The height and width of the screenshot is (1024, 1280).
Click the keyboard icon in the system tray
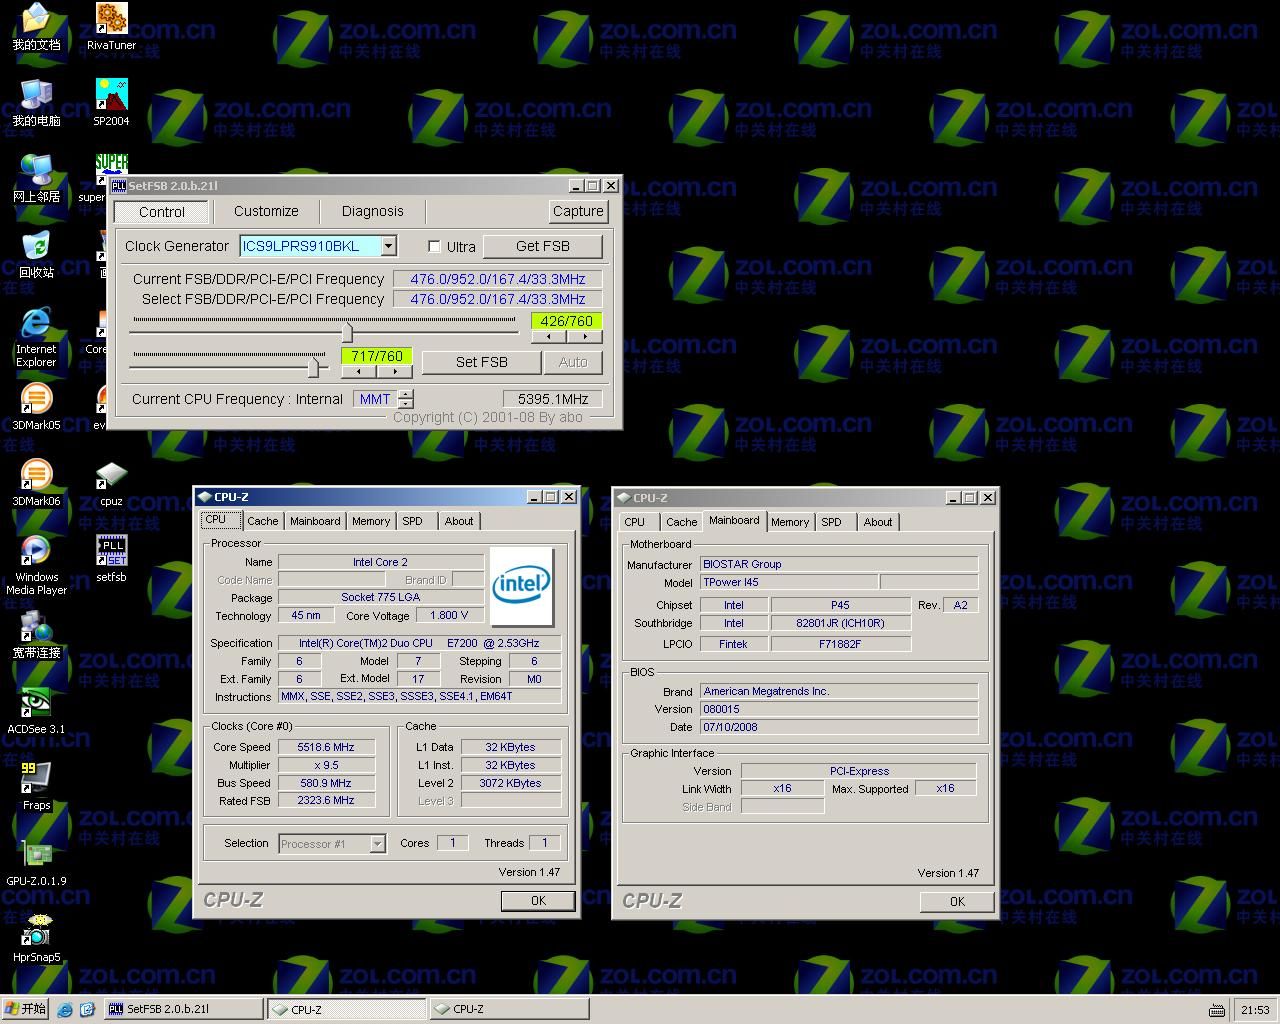[1216, 1010]
